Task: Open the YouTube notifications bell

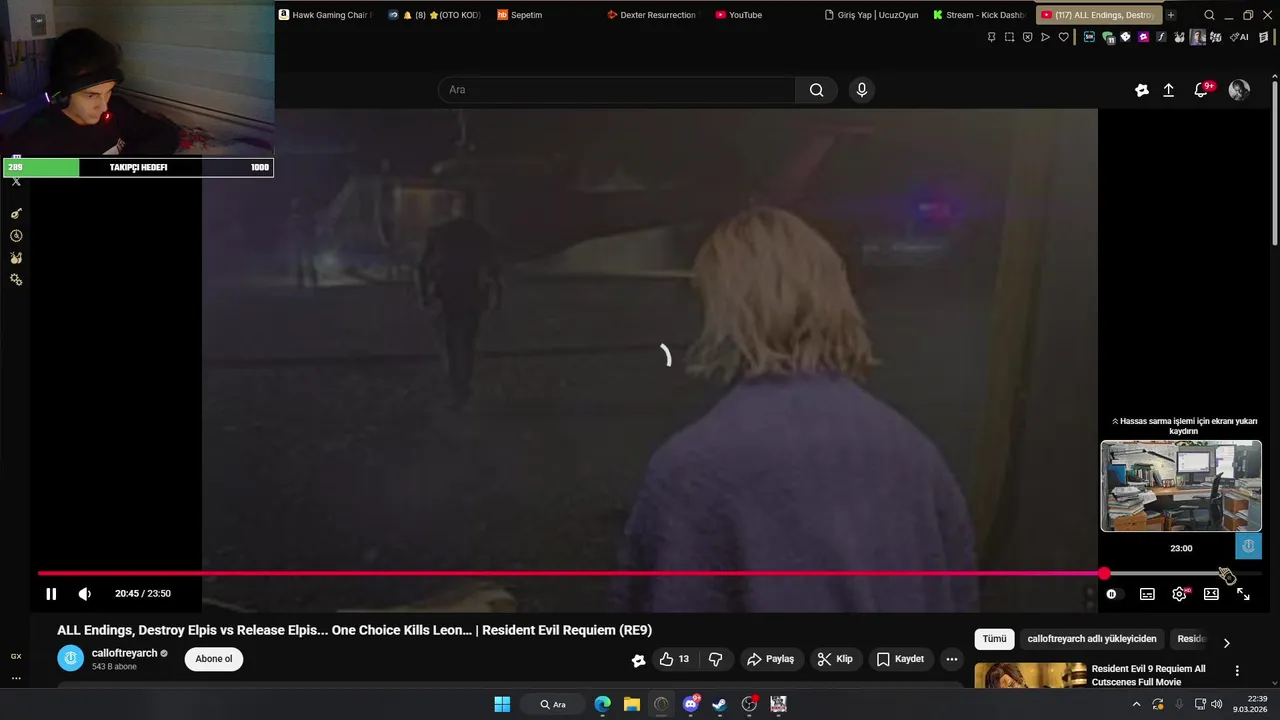Action: pos(1201,90)
